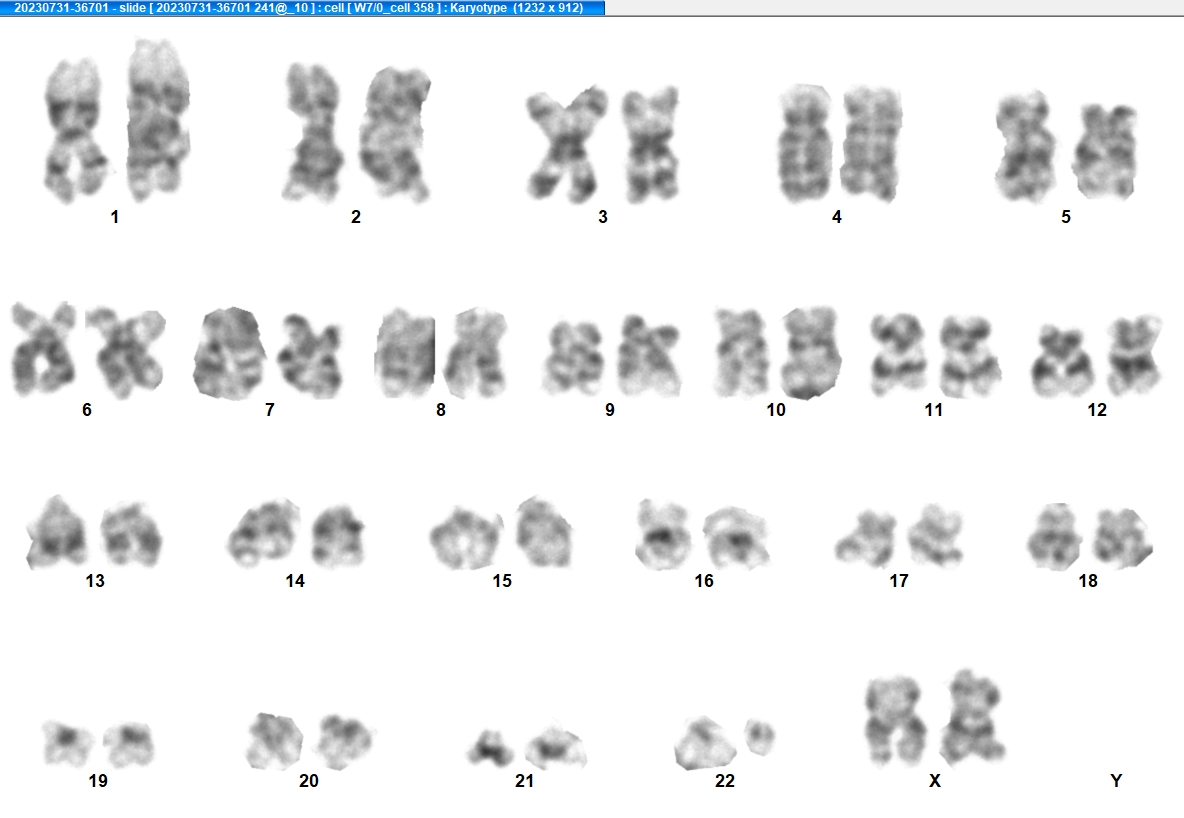The width and height of the screenshot is (1184, 818).
Task: Click the number label under chromosome pair 4
Action: [837, 218]
